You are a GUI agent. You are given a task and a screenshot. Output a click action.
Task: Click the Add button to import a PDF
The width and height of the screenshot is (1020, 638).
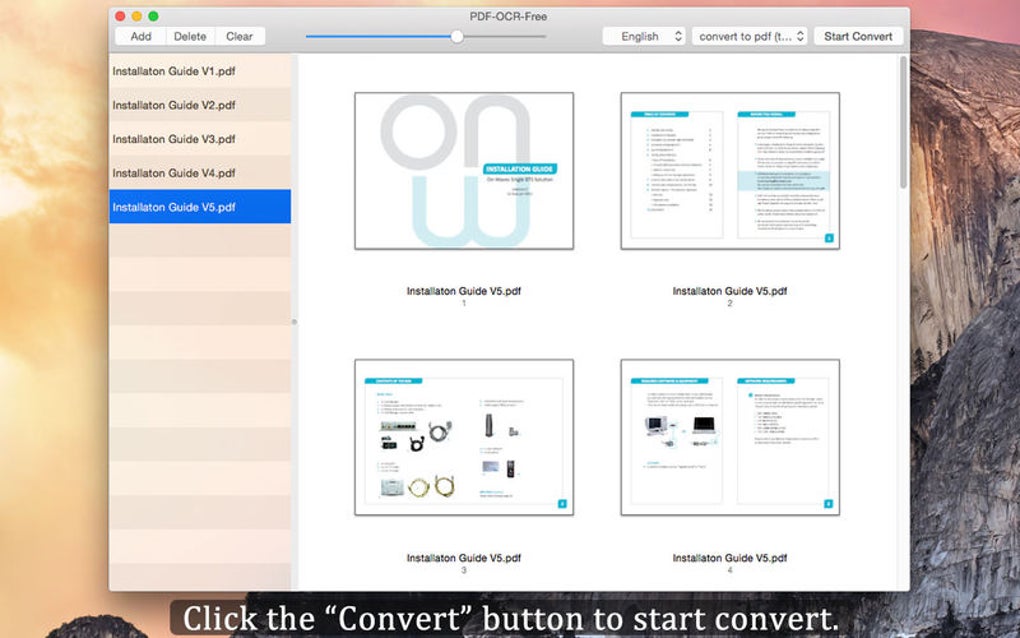(x=140, y=36)
